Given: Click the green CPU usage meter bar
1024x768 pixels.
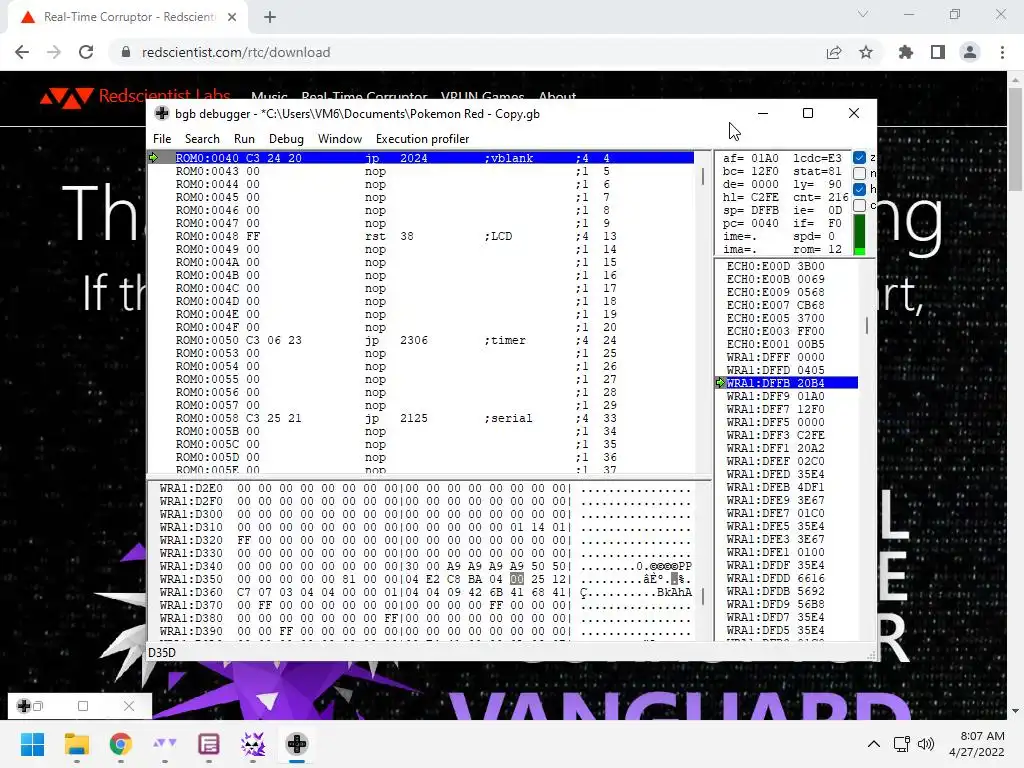Looking at the screenshot, I should coord(859,235).
